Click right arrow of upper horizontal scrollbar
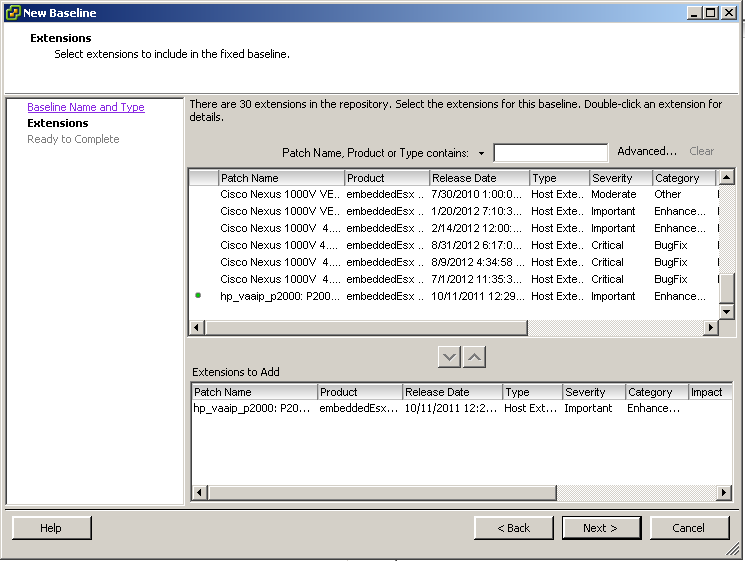The image size is (745, 561). click(711, 327)
